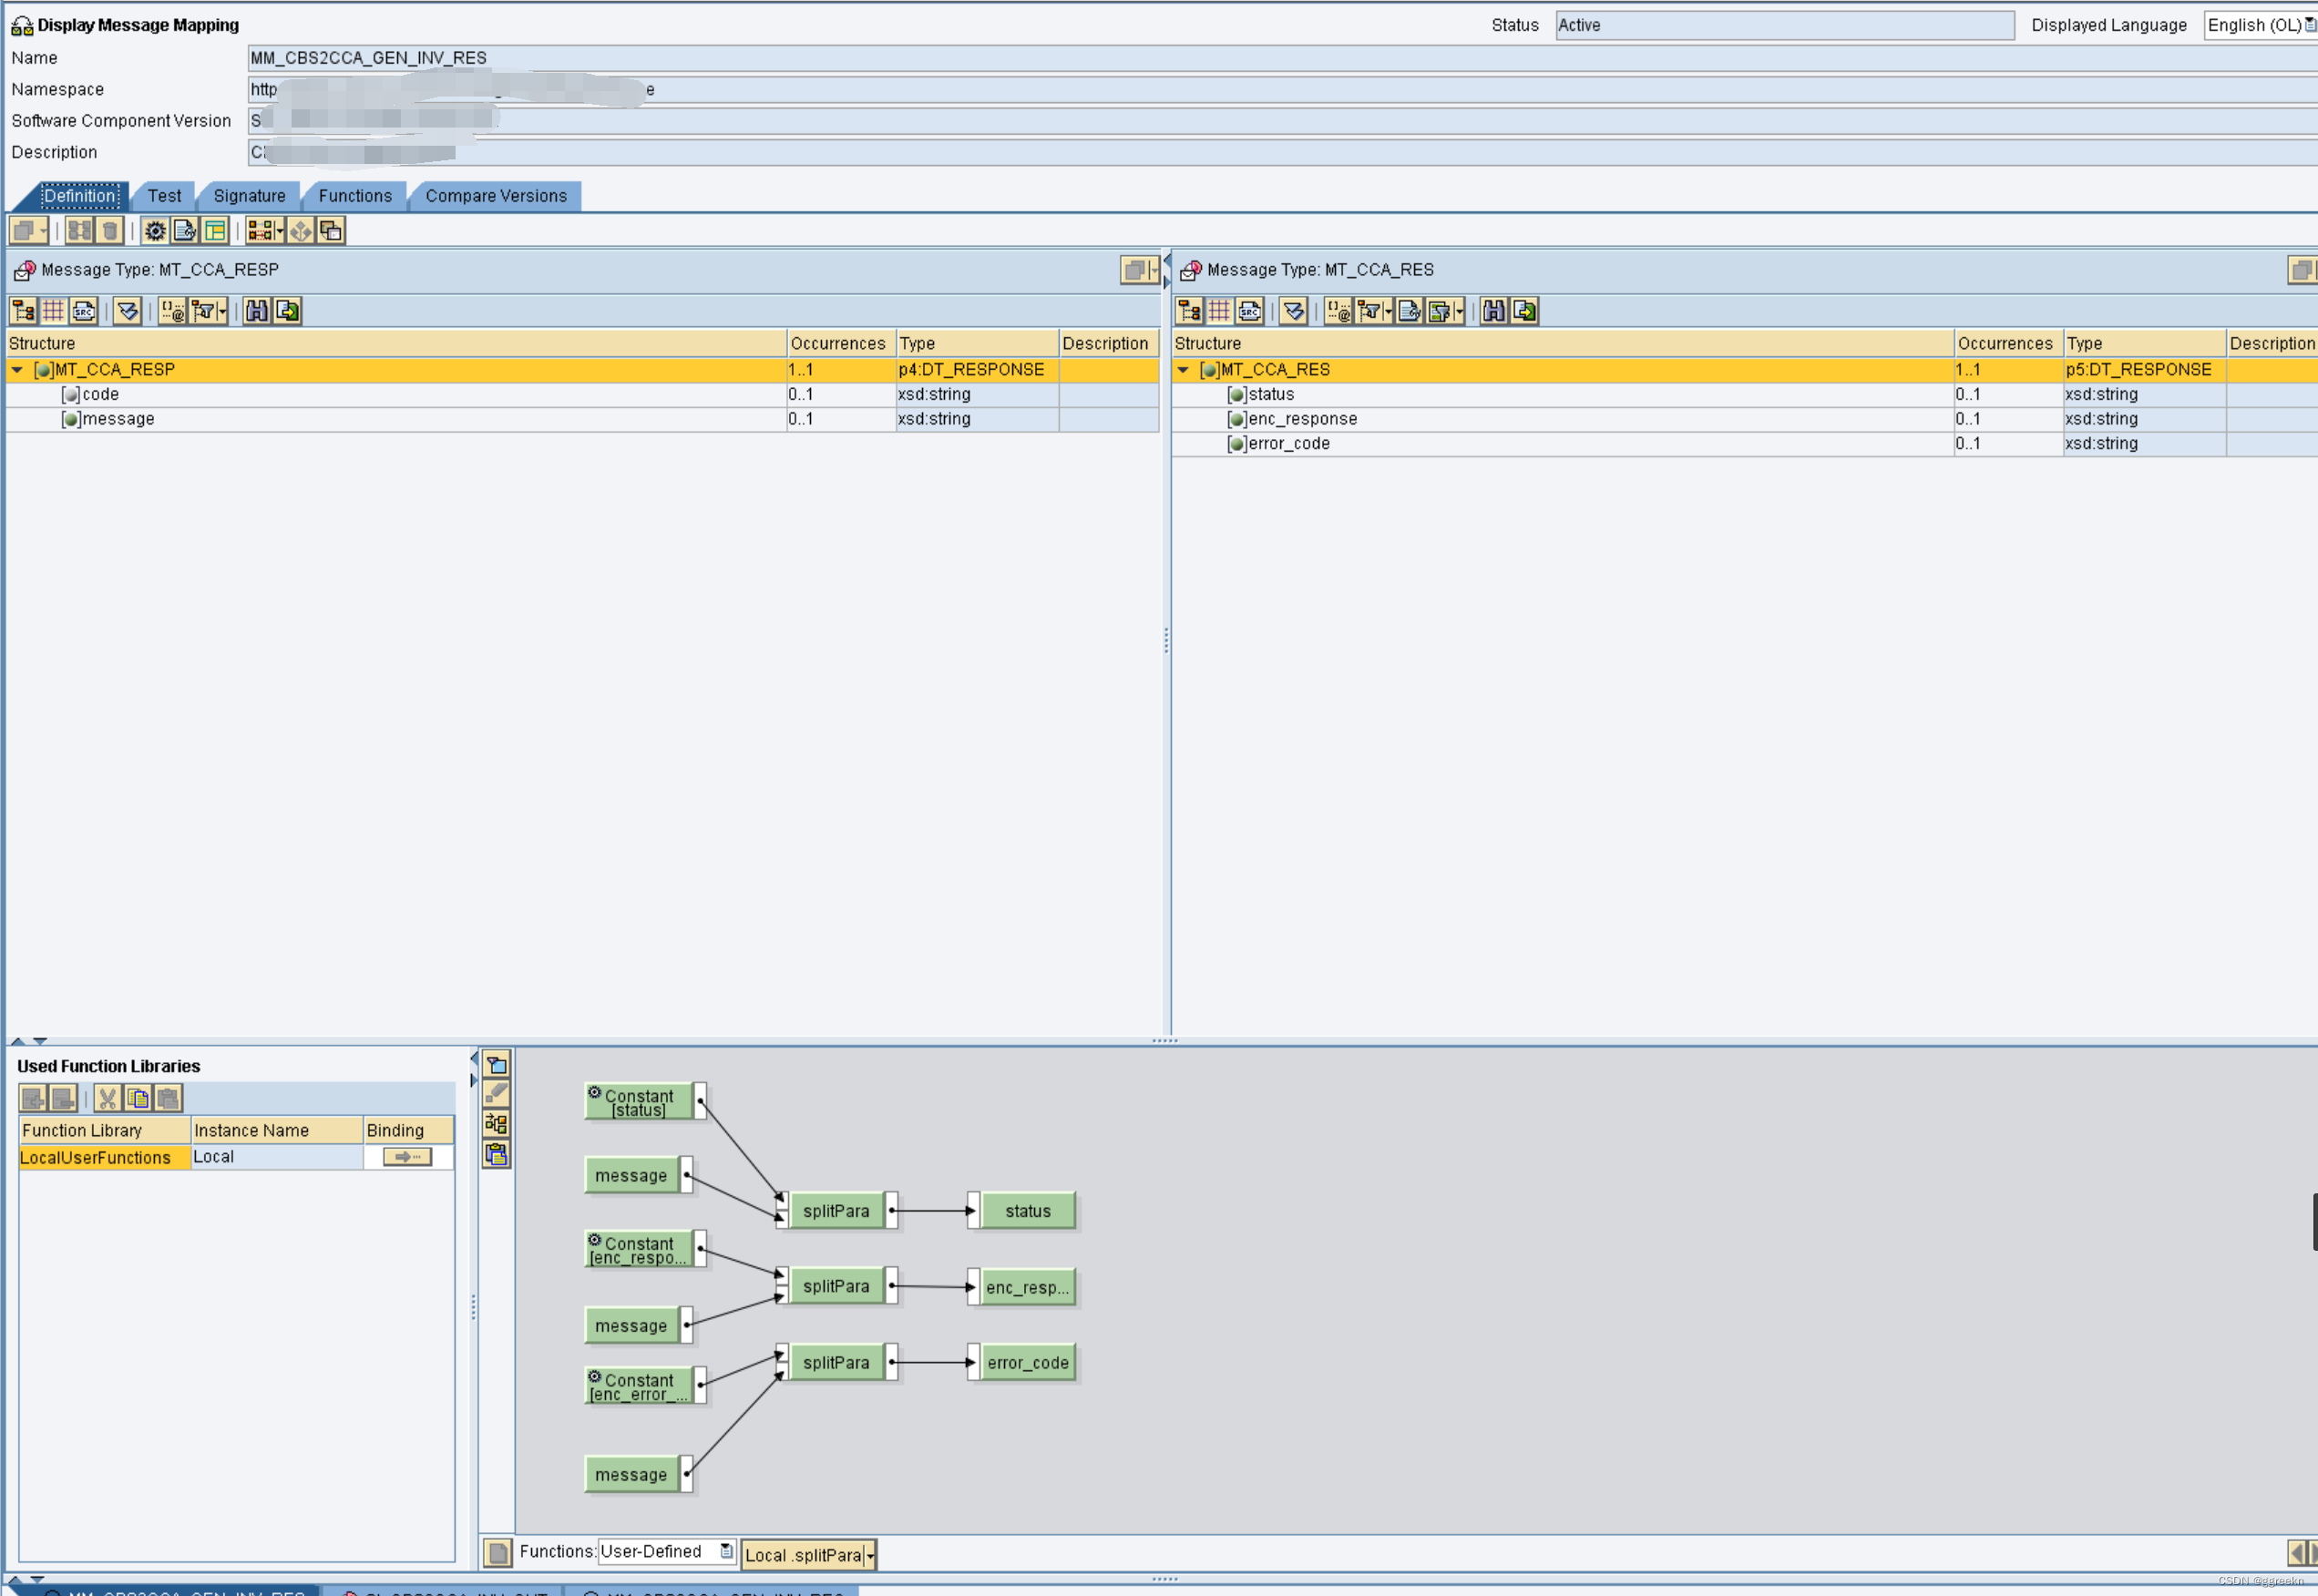Switch MT_CCA_RESP structure to tabular grid view
The height and width of the screenshot is (1596, 2318).
point(54,311)
